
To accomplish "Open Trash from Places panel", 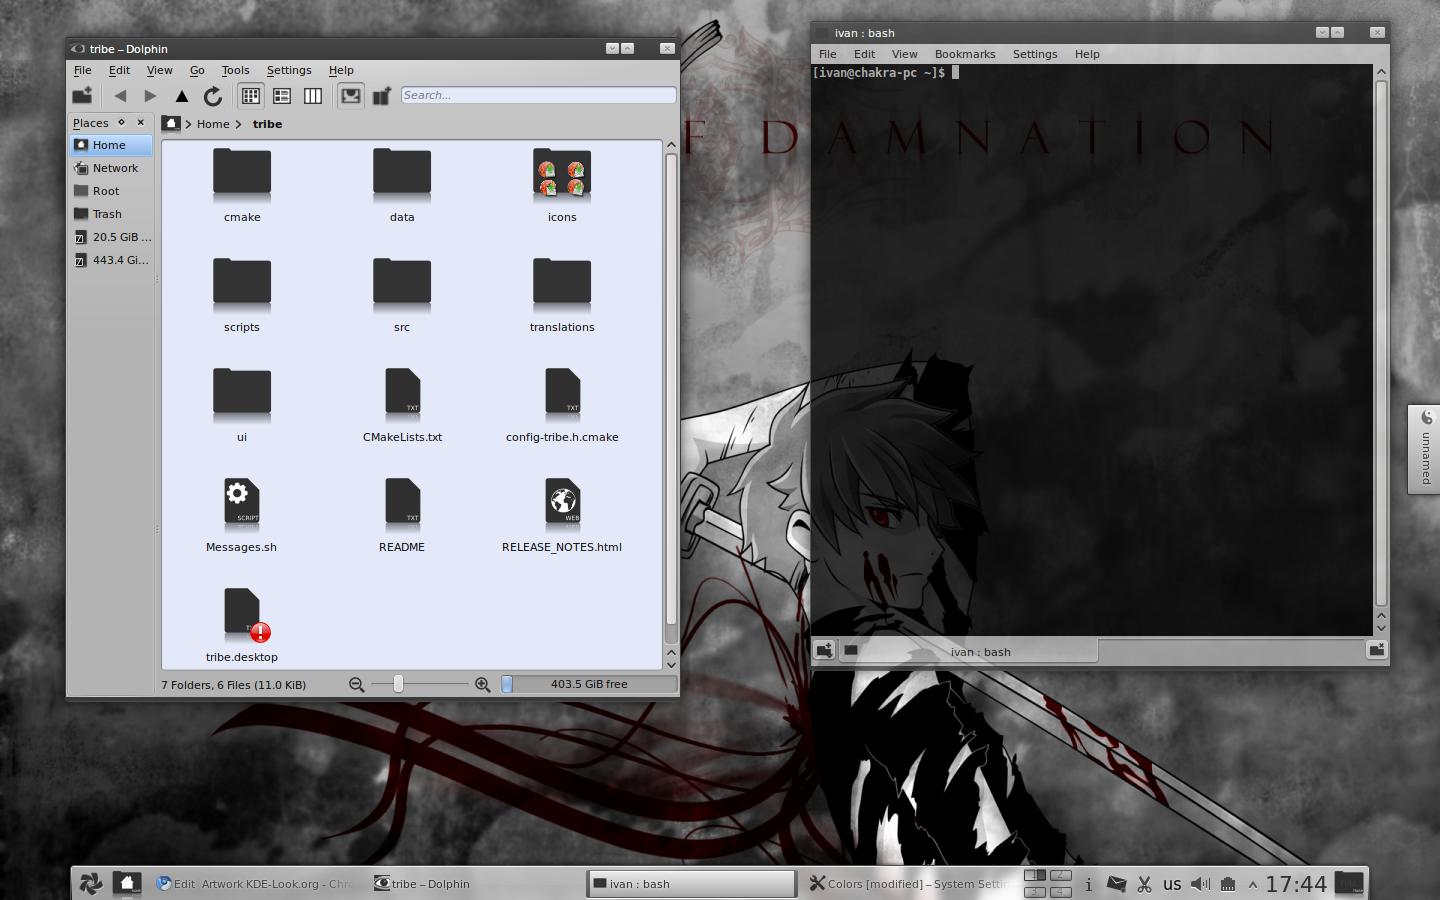I will [x=111, y=214].
